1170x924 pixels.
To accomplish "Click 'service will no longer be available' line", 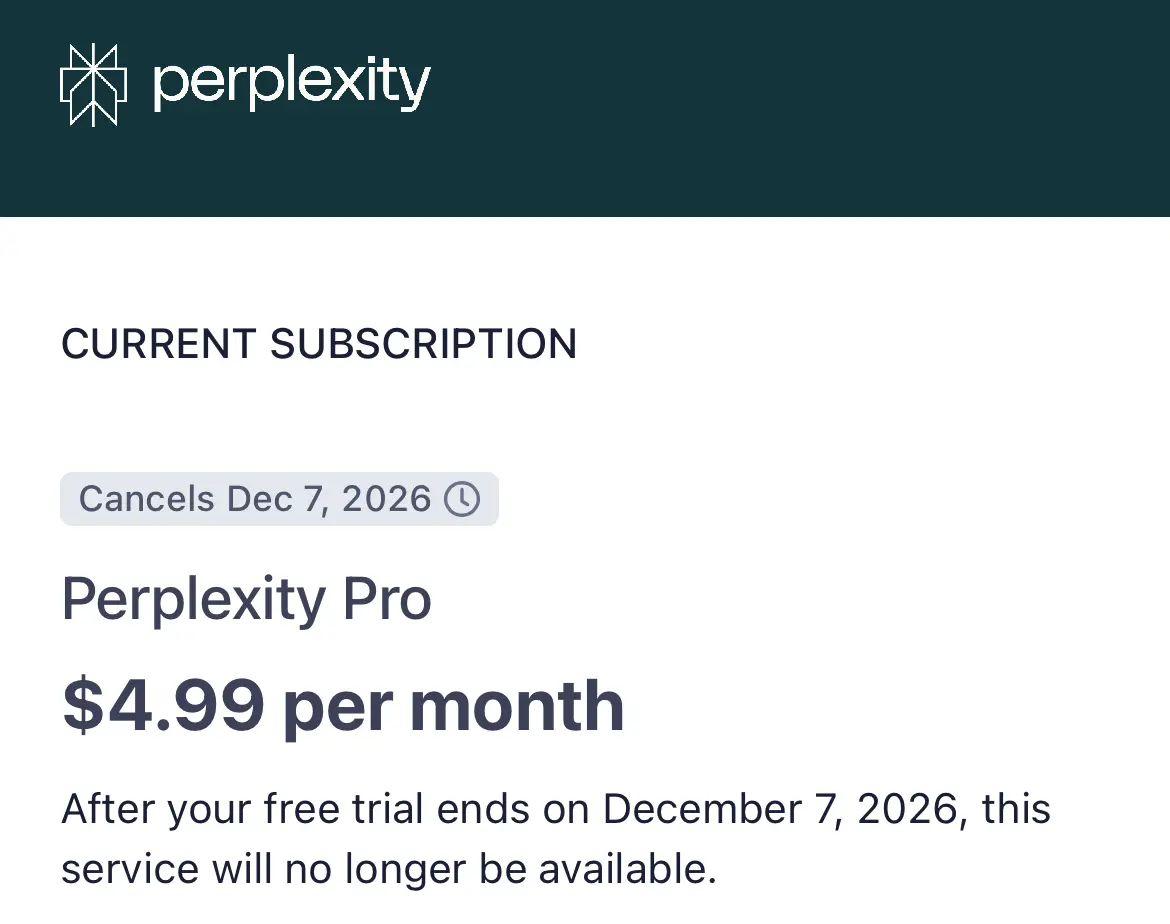I will [389, 869].
